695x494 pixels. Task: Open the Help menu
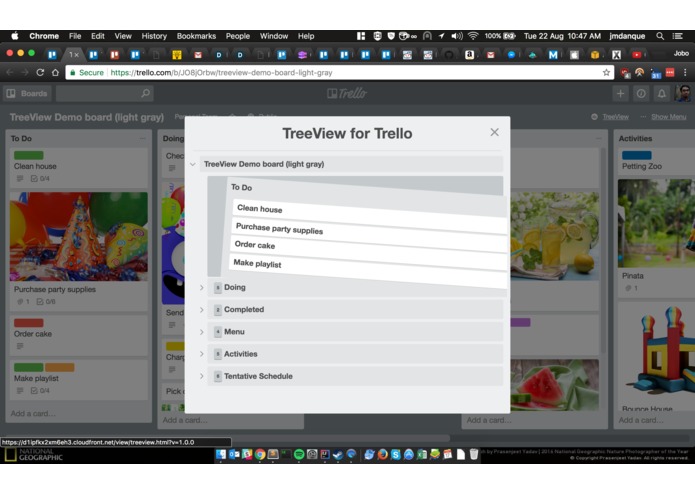coord(306,36)
